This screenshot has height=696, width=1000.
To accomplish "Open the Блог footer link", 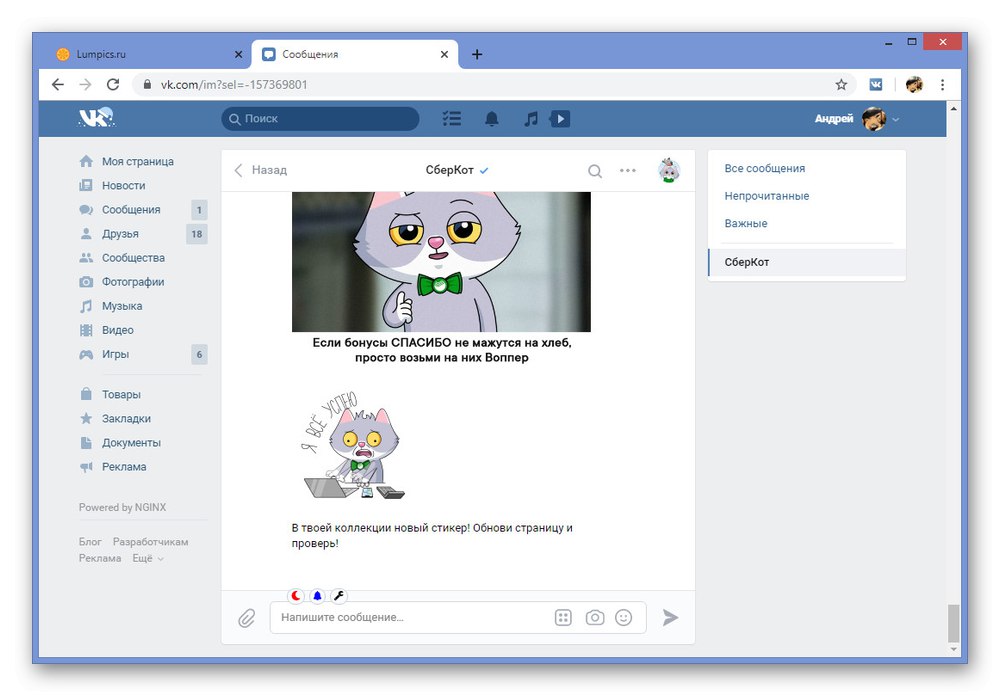I will pos(90,542).
